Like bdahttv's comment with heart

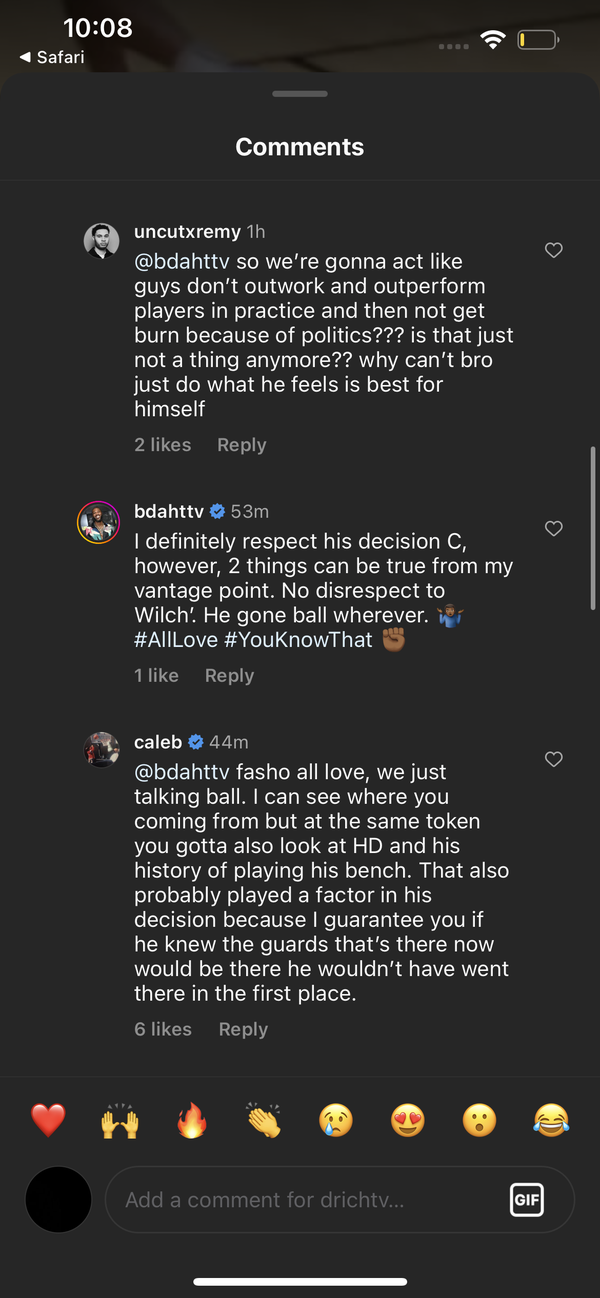(x=553, y=528)
